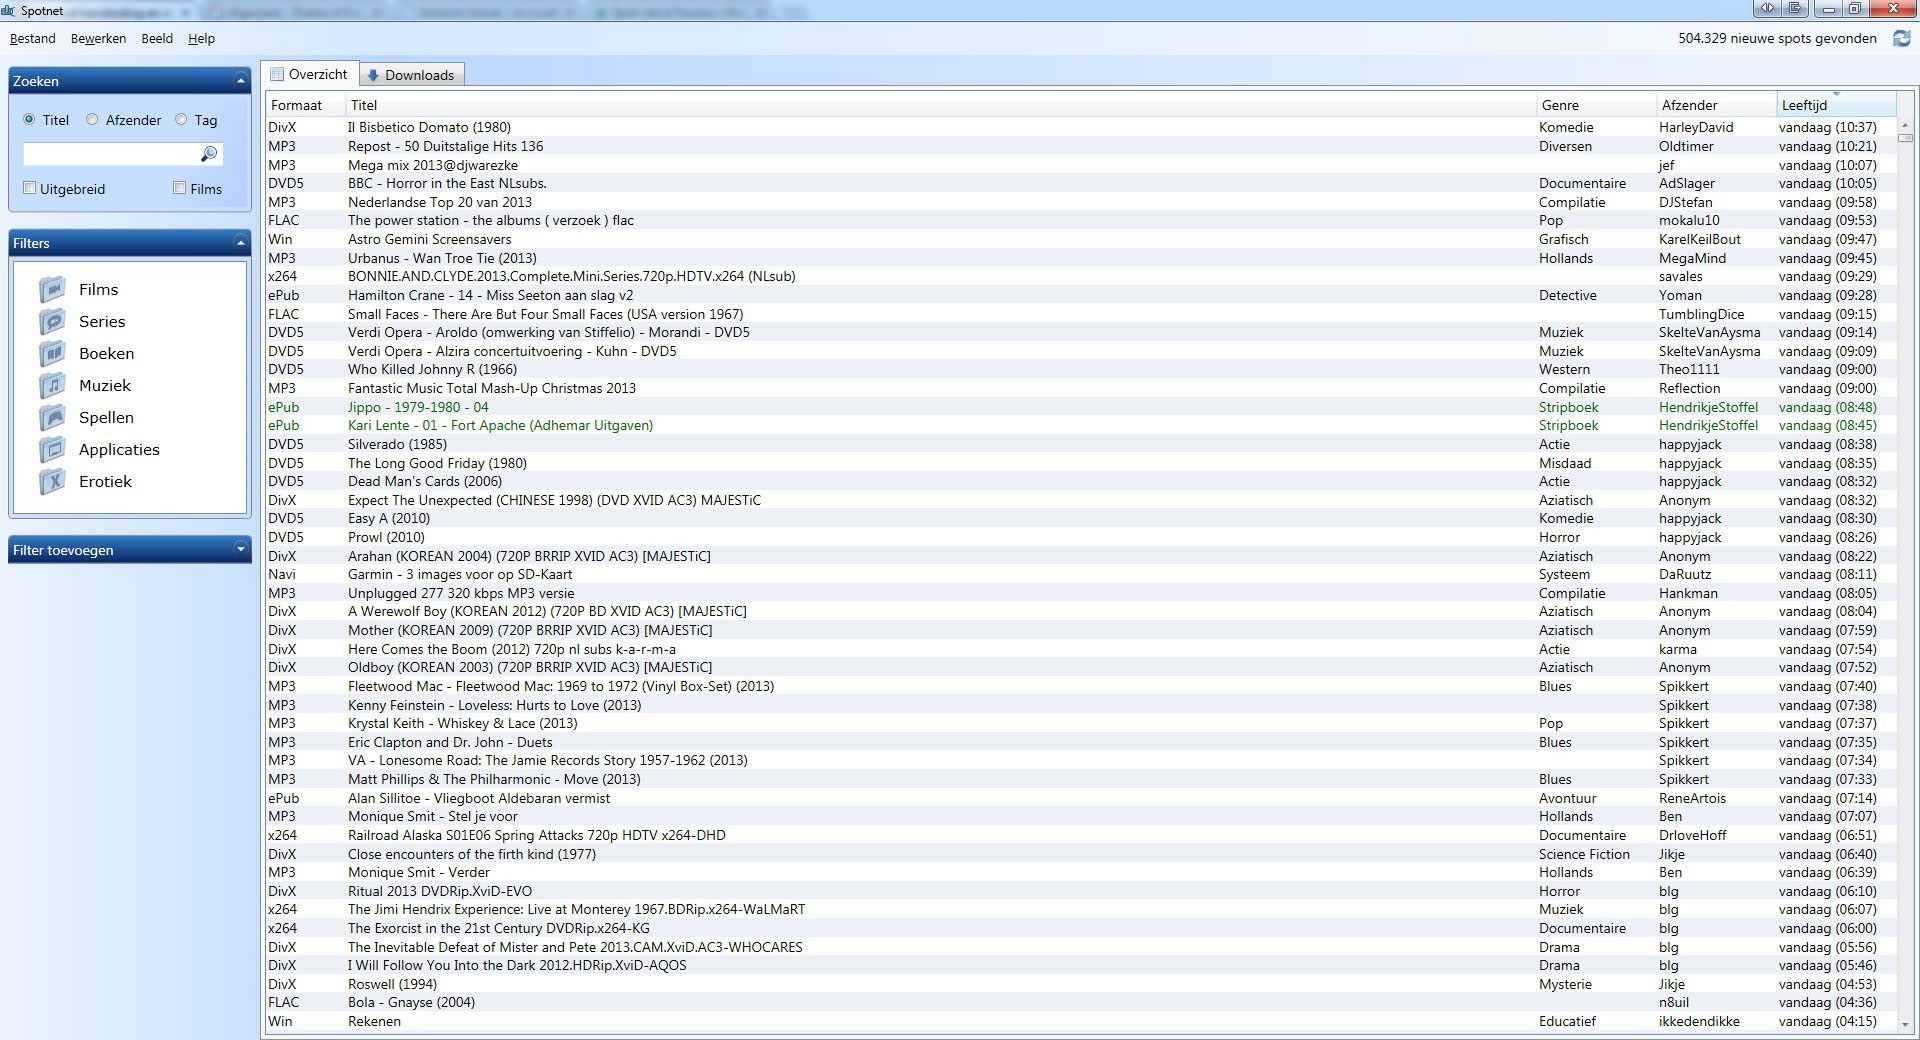Click the Spotnet application icon in title bar

pyautogui.click(x=8, y=10)
